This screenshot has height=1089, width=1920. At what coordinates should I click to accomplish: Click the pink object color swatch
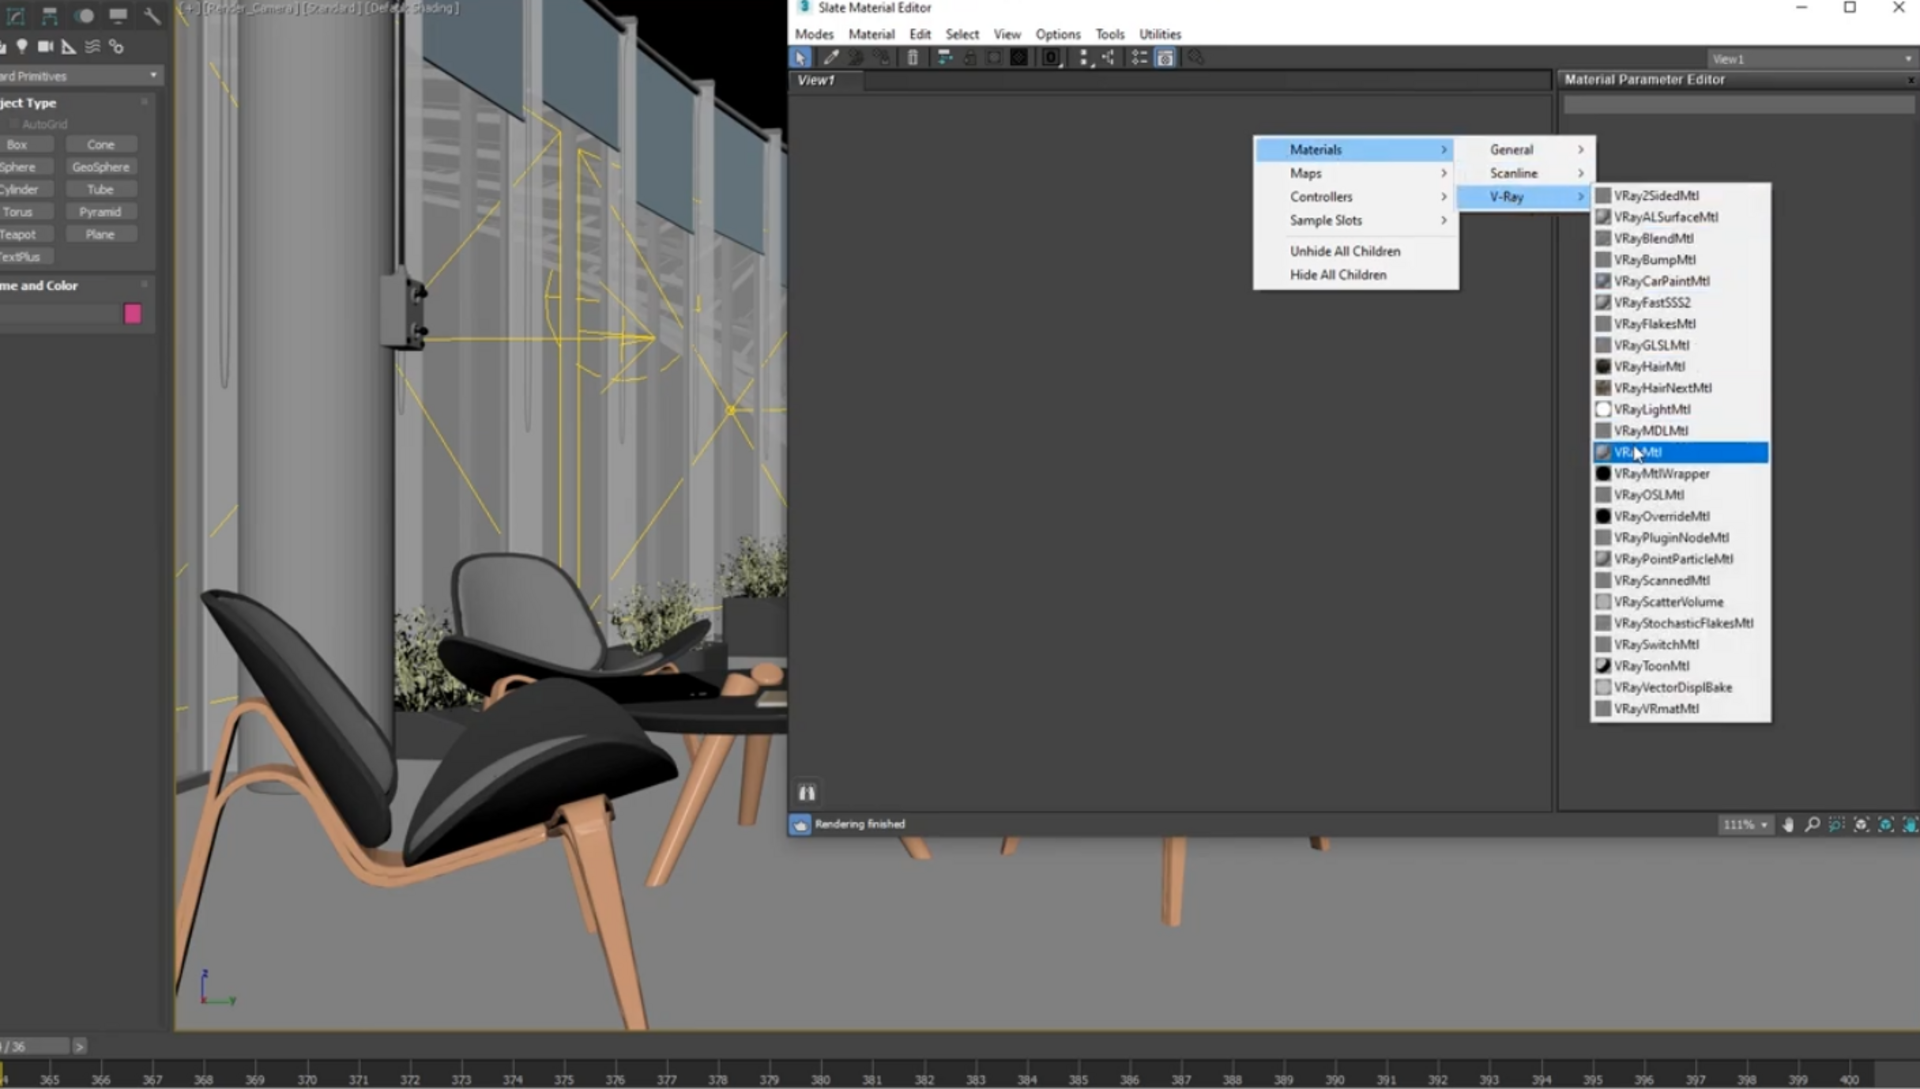point(132,313)
